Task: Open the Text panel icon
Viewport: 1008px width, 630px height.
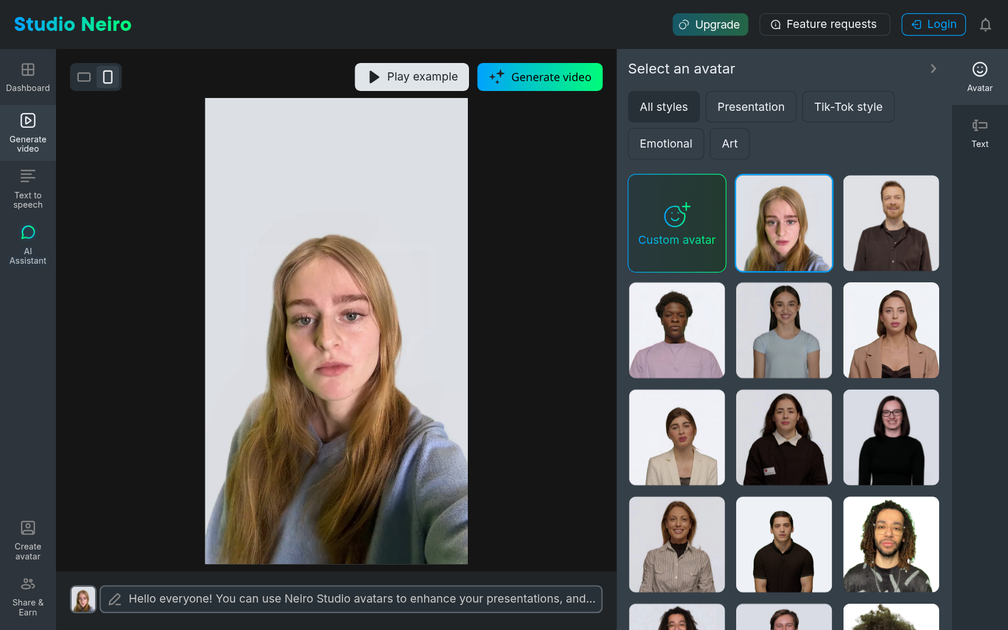Action: point(979,133)
